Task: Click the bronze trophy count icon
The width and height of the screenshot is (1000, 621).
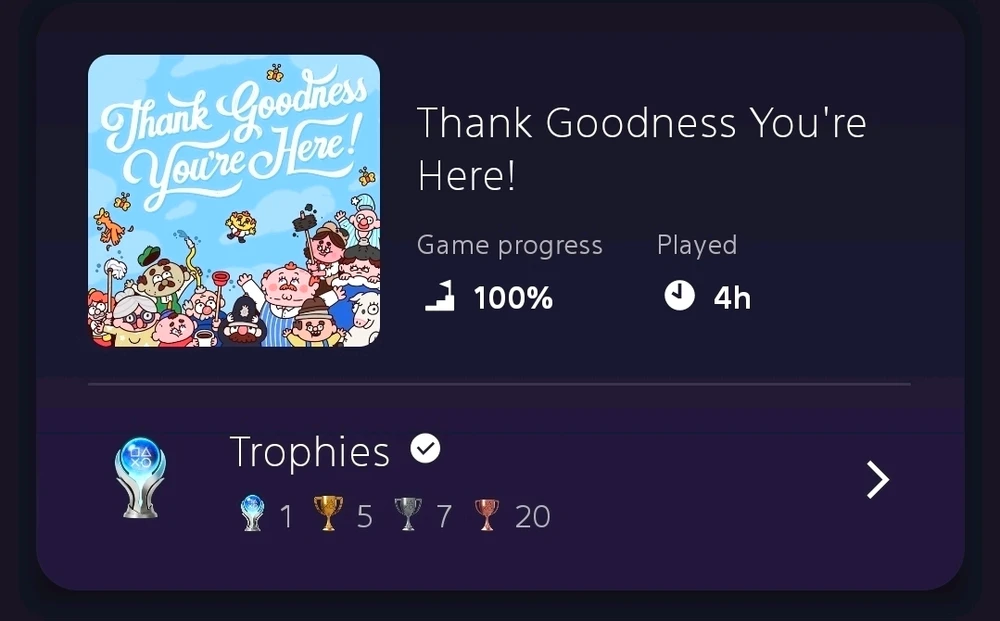Action: click(x=486, y=516)
